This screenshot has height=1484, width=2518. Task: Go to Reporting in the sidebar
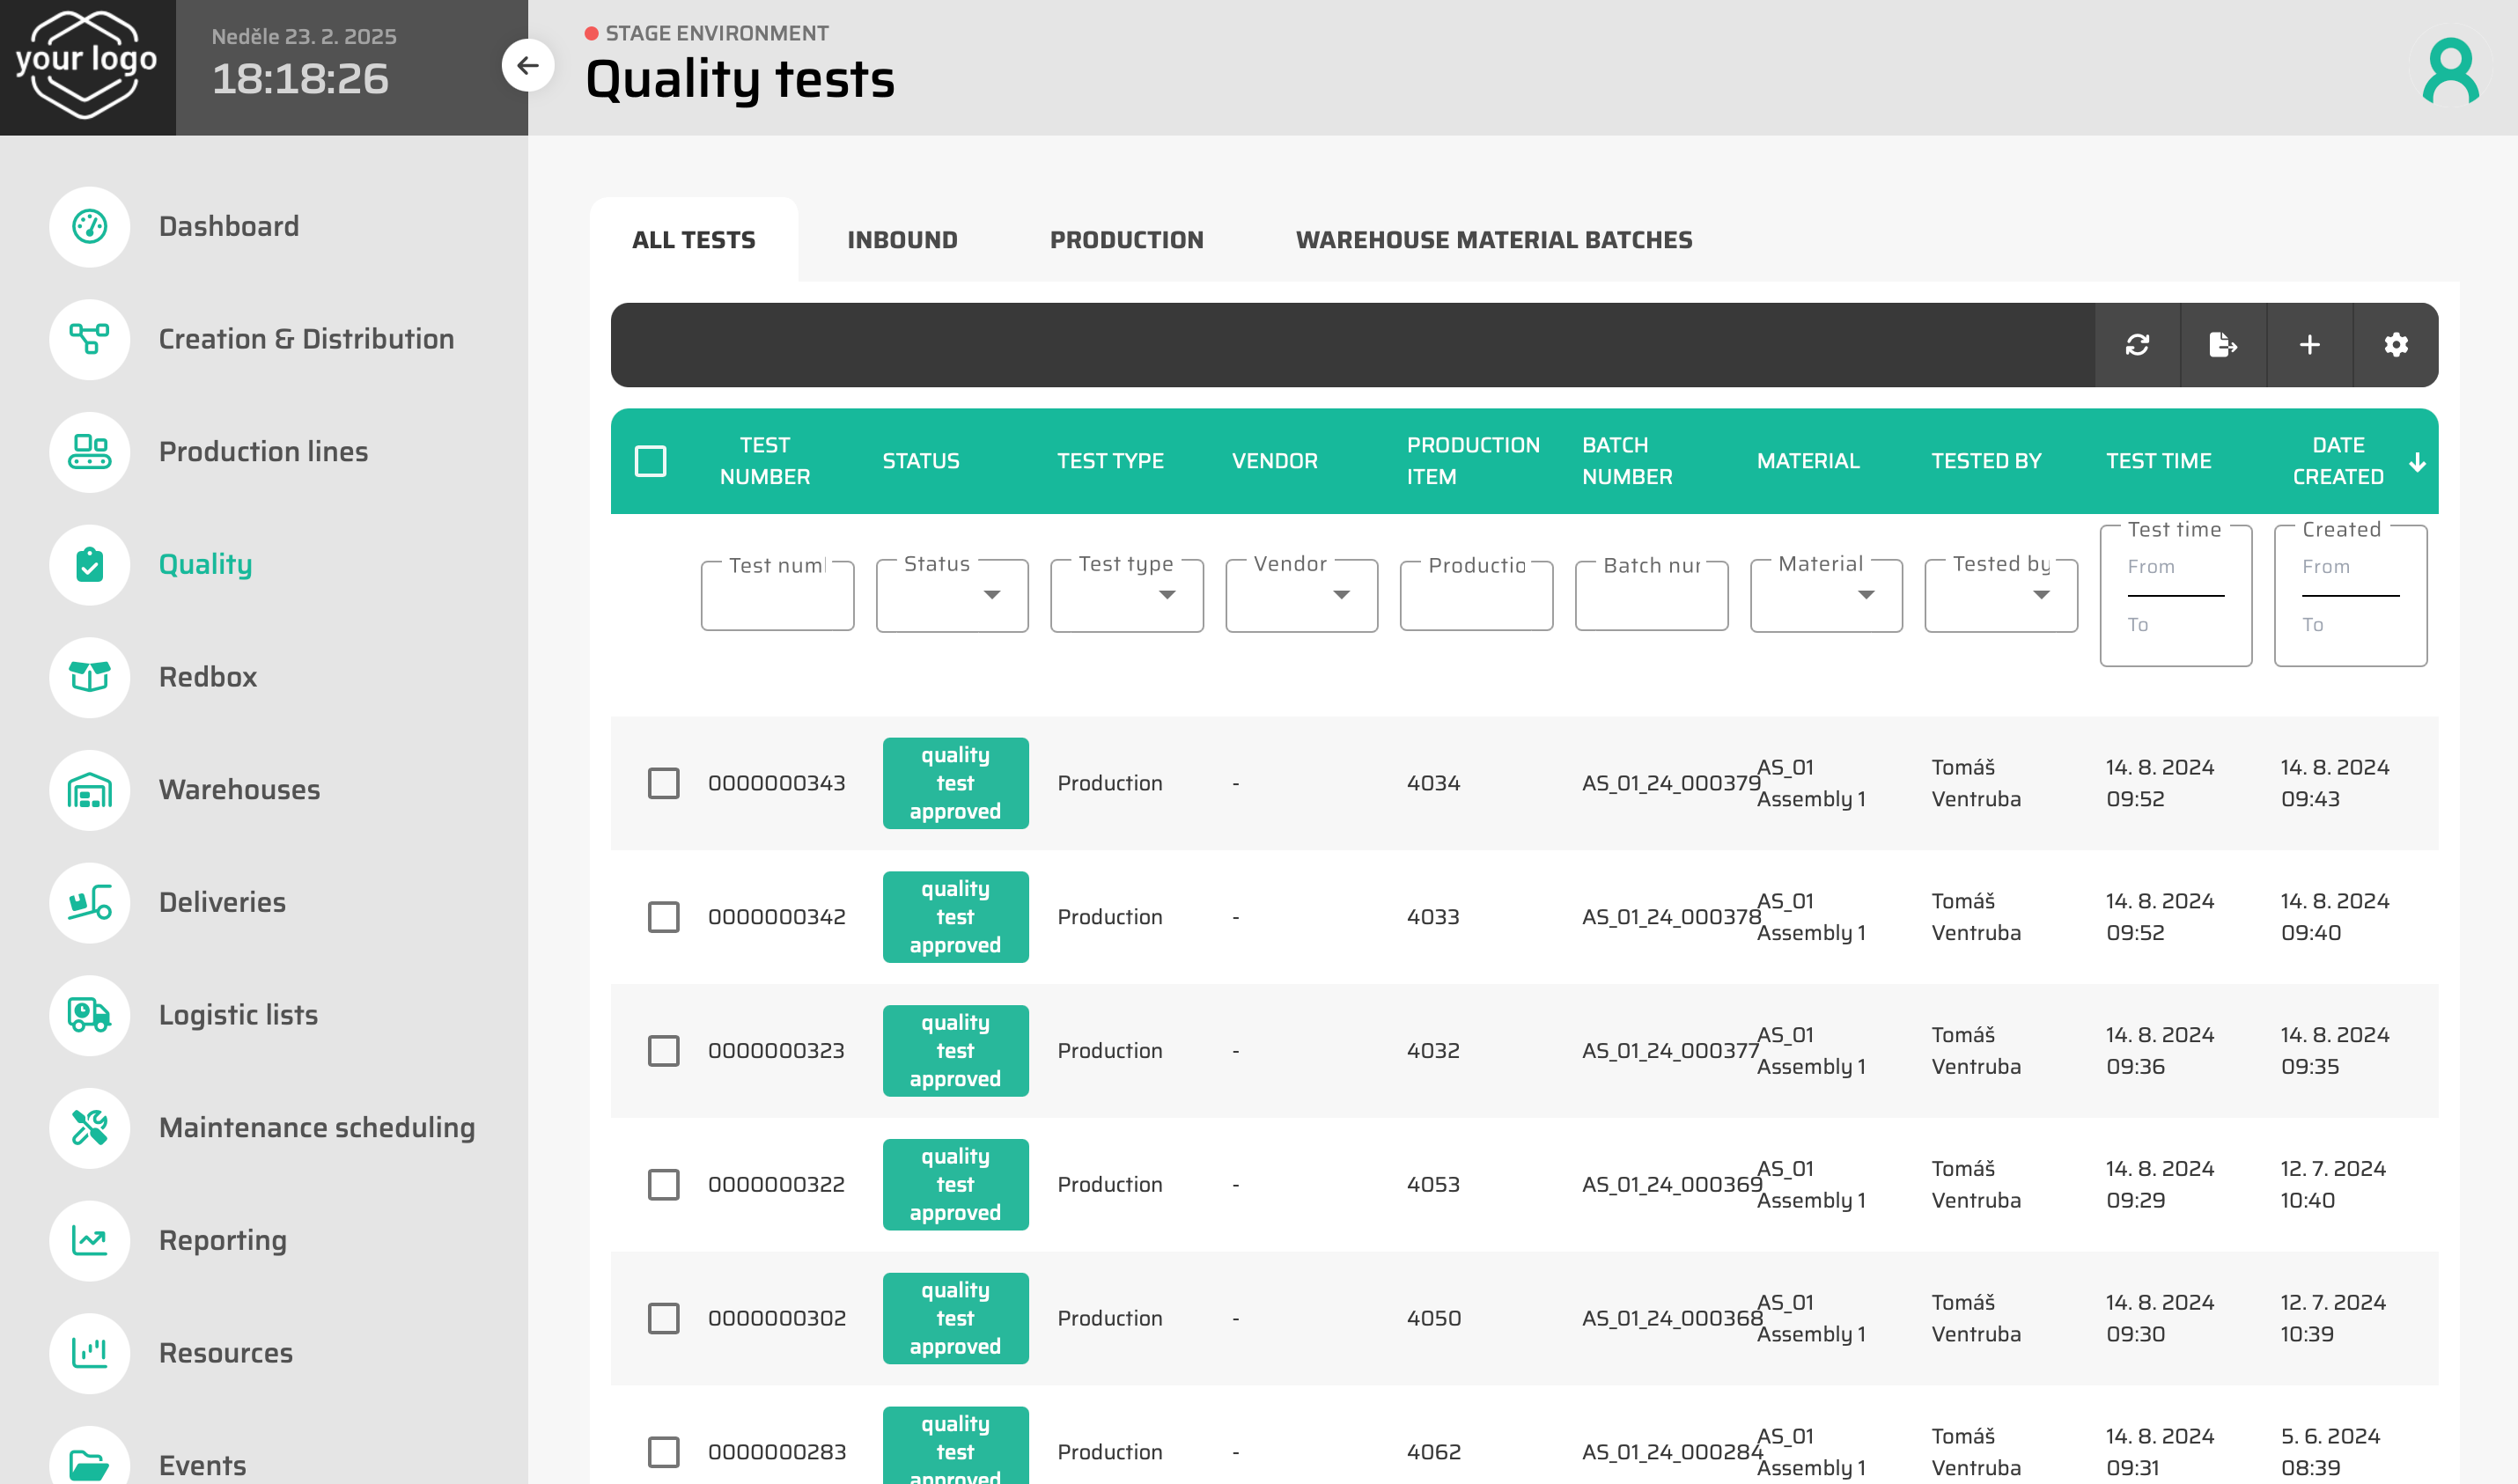[x=222, y=1240]
